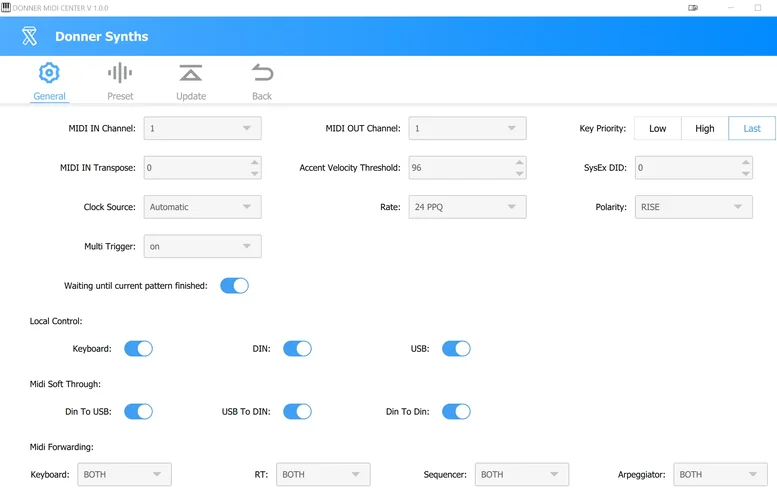The height and width of the screenshot is (500, 777).
Task: Click the Back arrow icon
Action: (262, 73)
